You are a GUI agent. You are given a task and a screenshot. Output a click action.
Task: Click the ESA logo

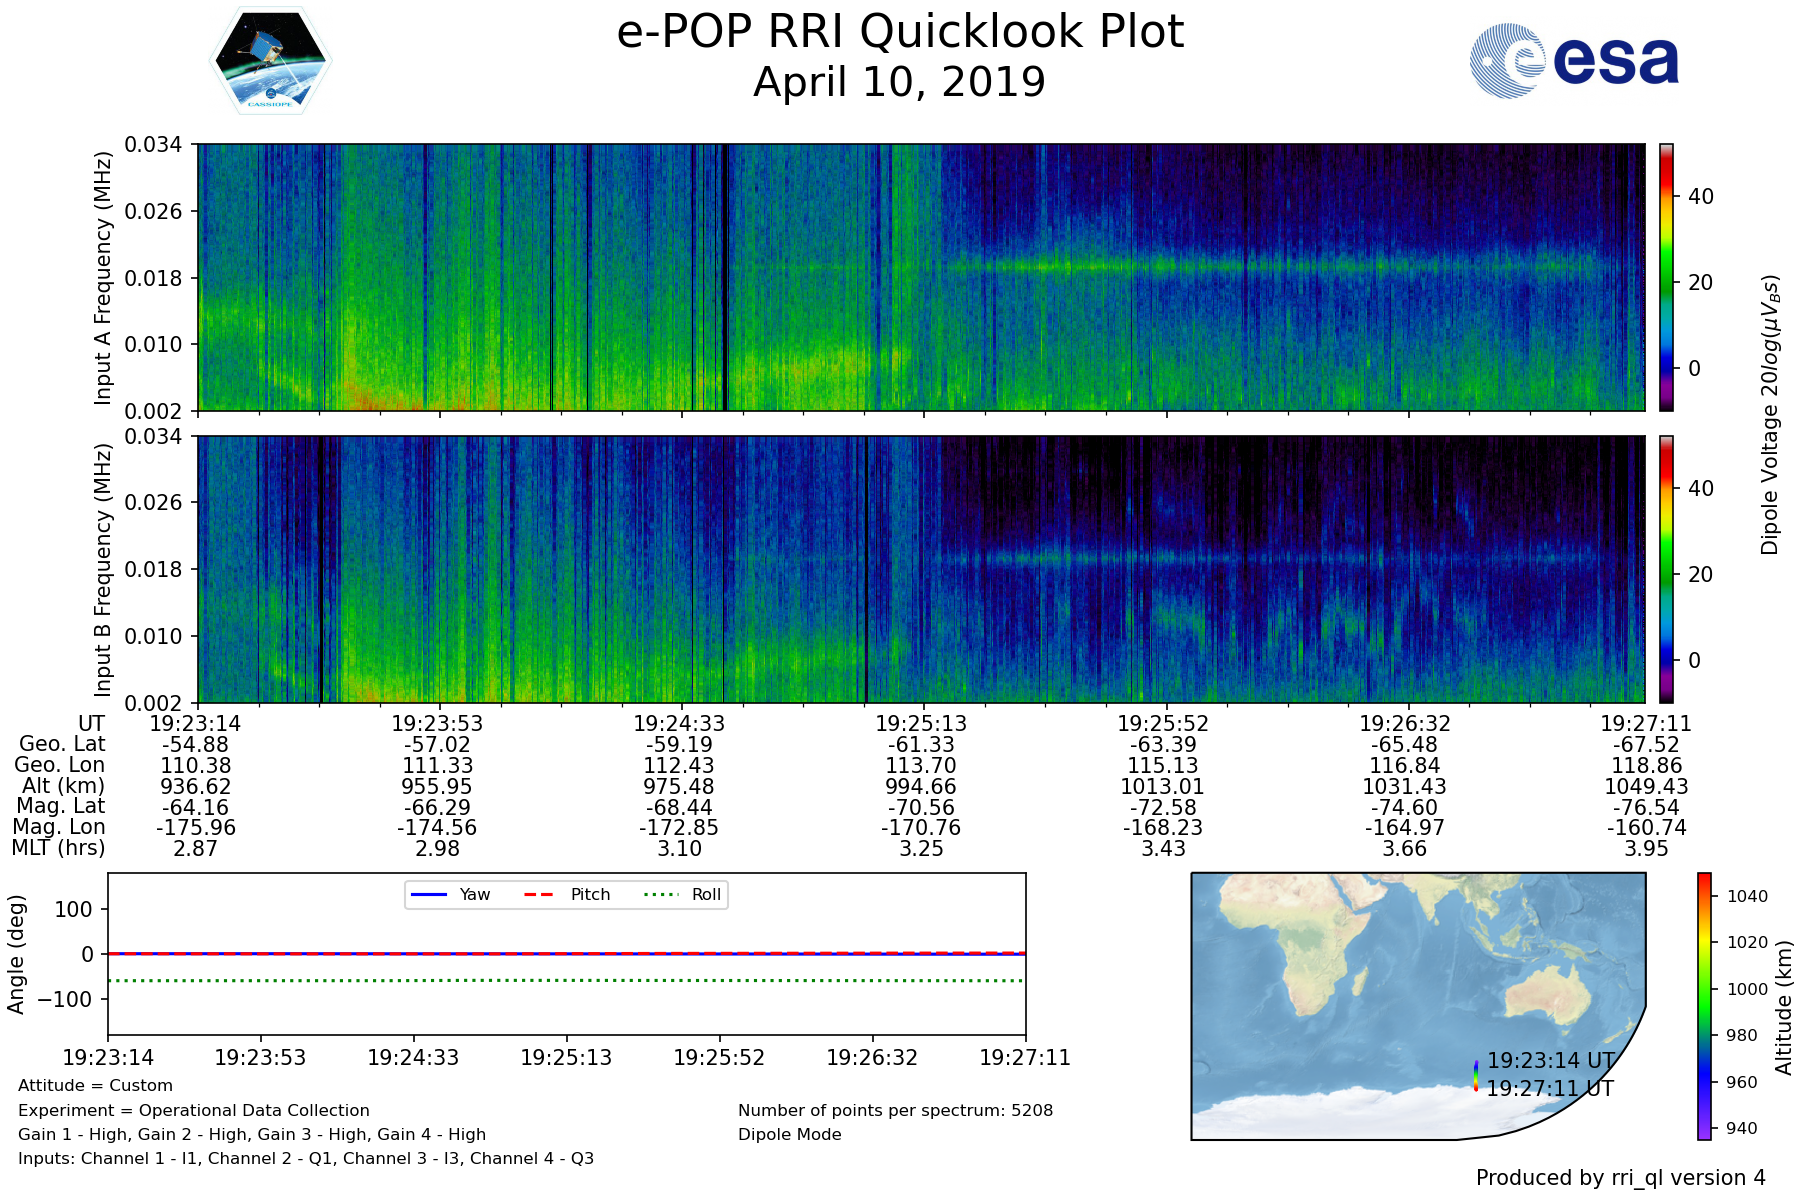[x=1574, y=61]
